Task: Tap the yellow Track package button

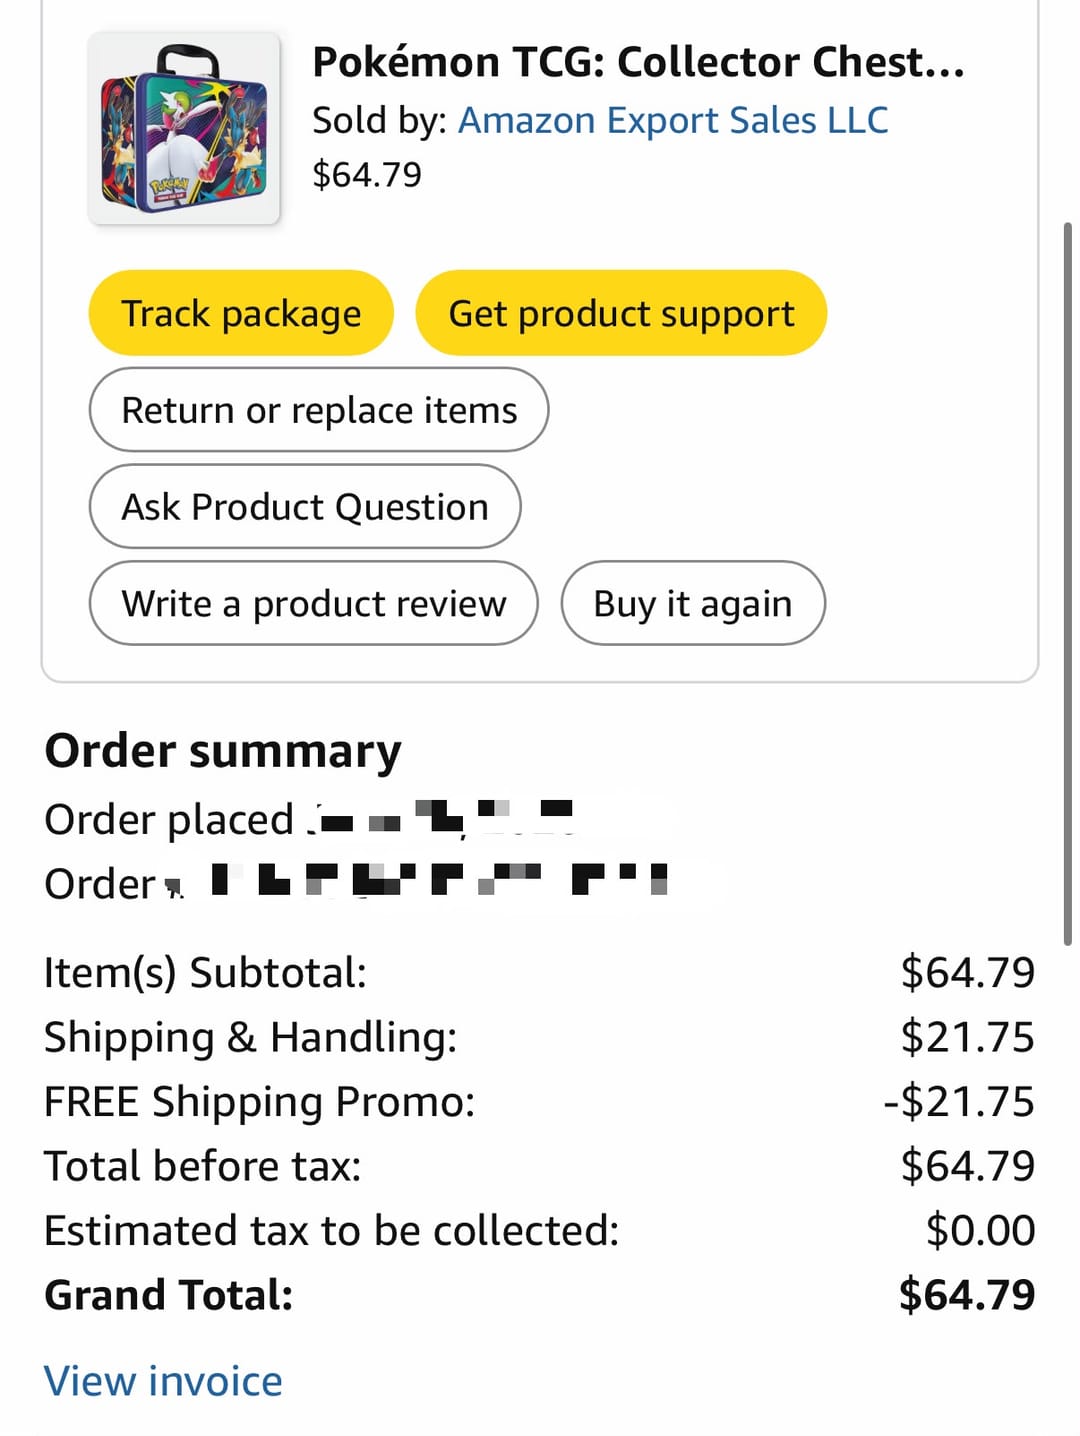Action: (241, 313)
